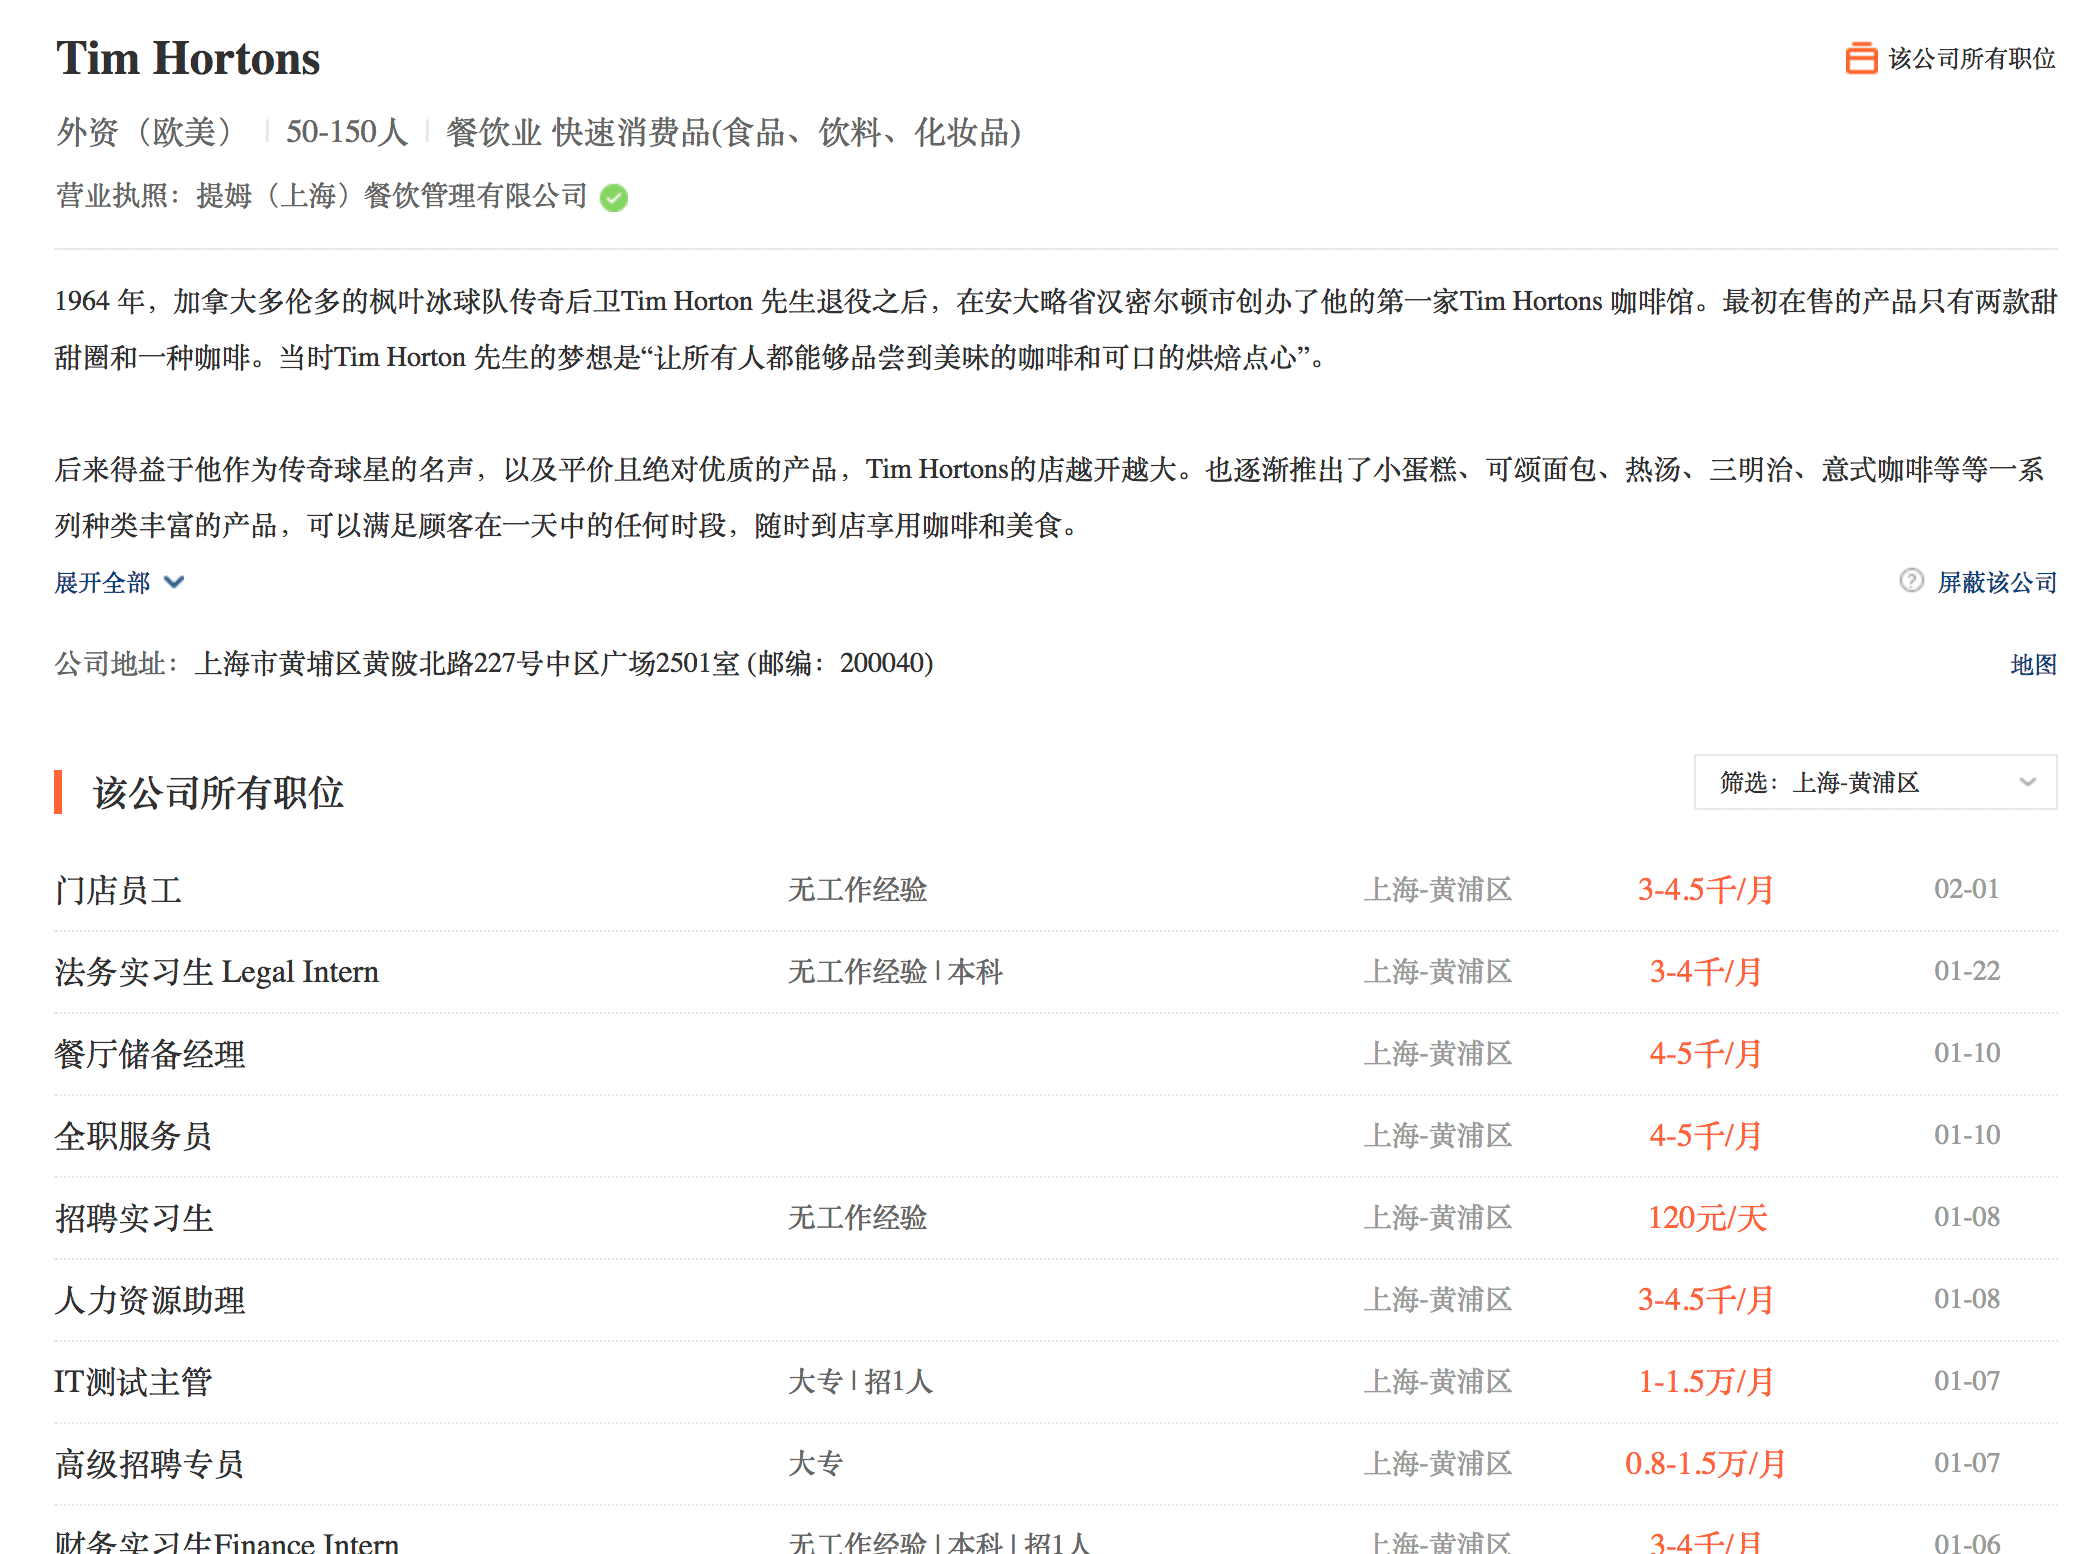The height and width of the screenshot is (1554, 2092).
Task: Click 展开全部 to show full text
Action: coord(102,582)
